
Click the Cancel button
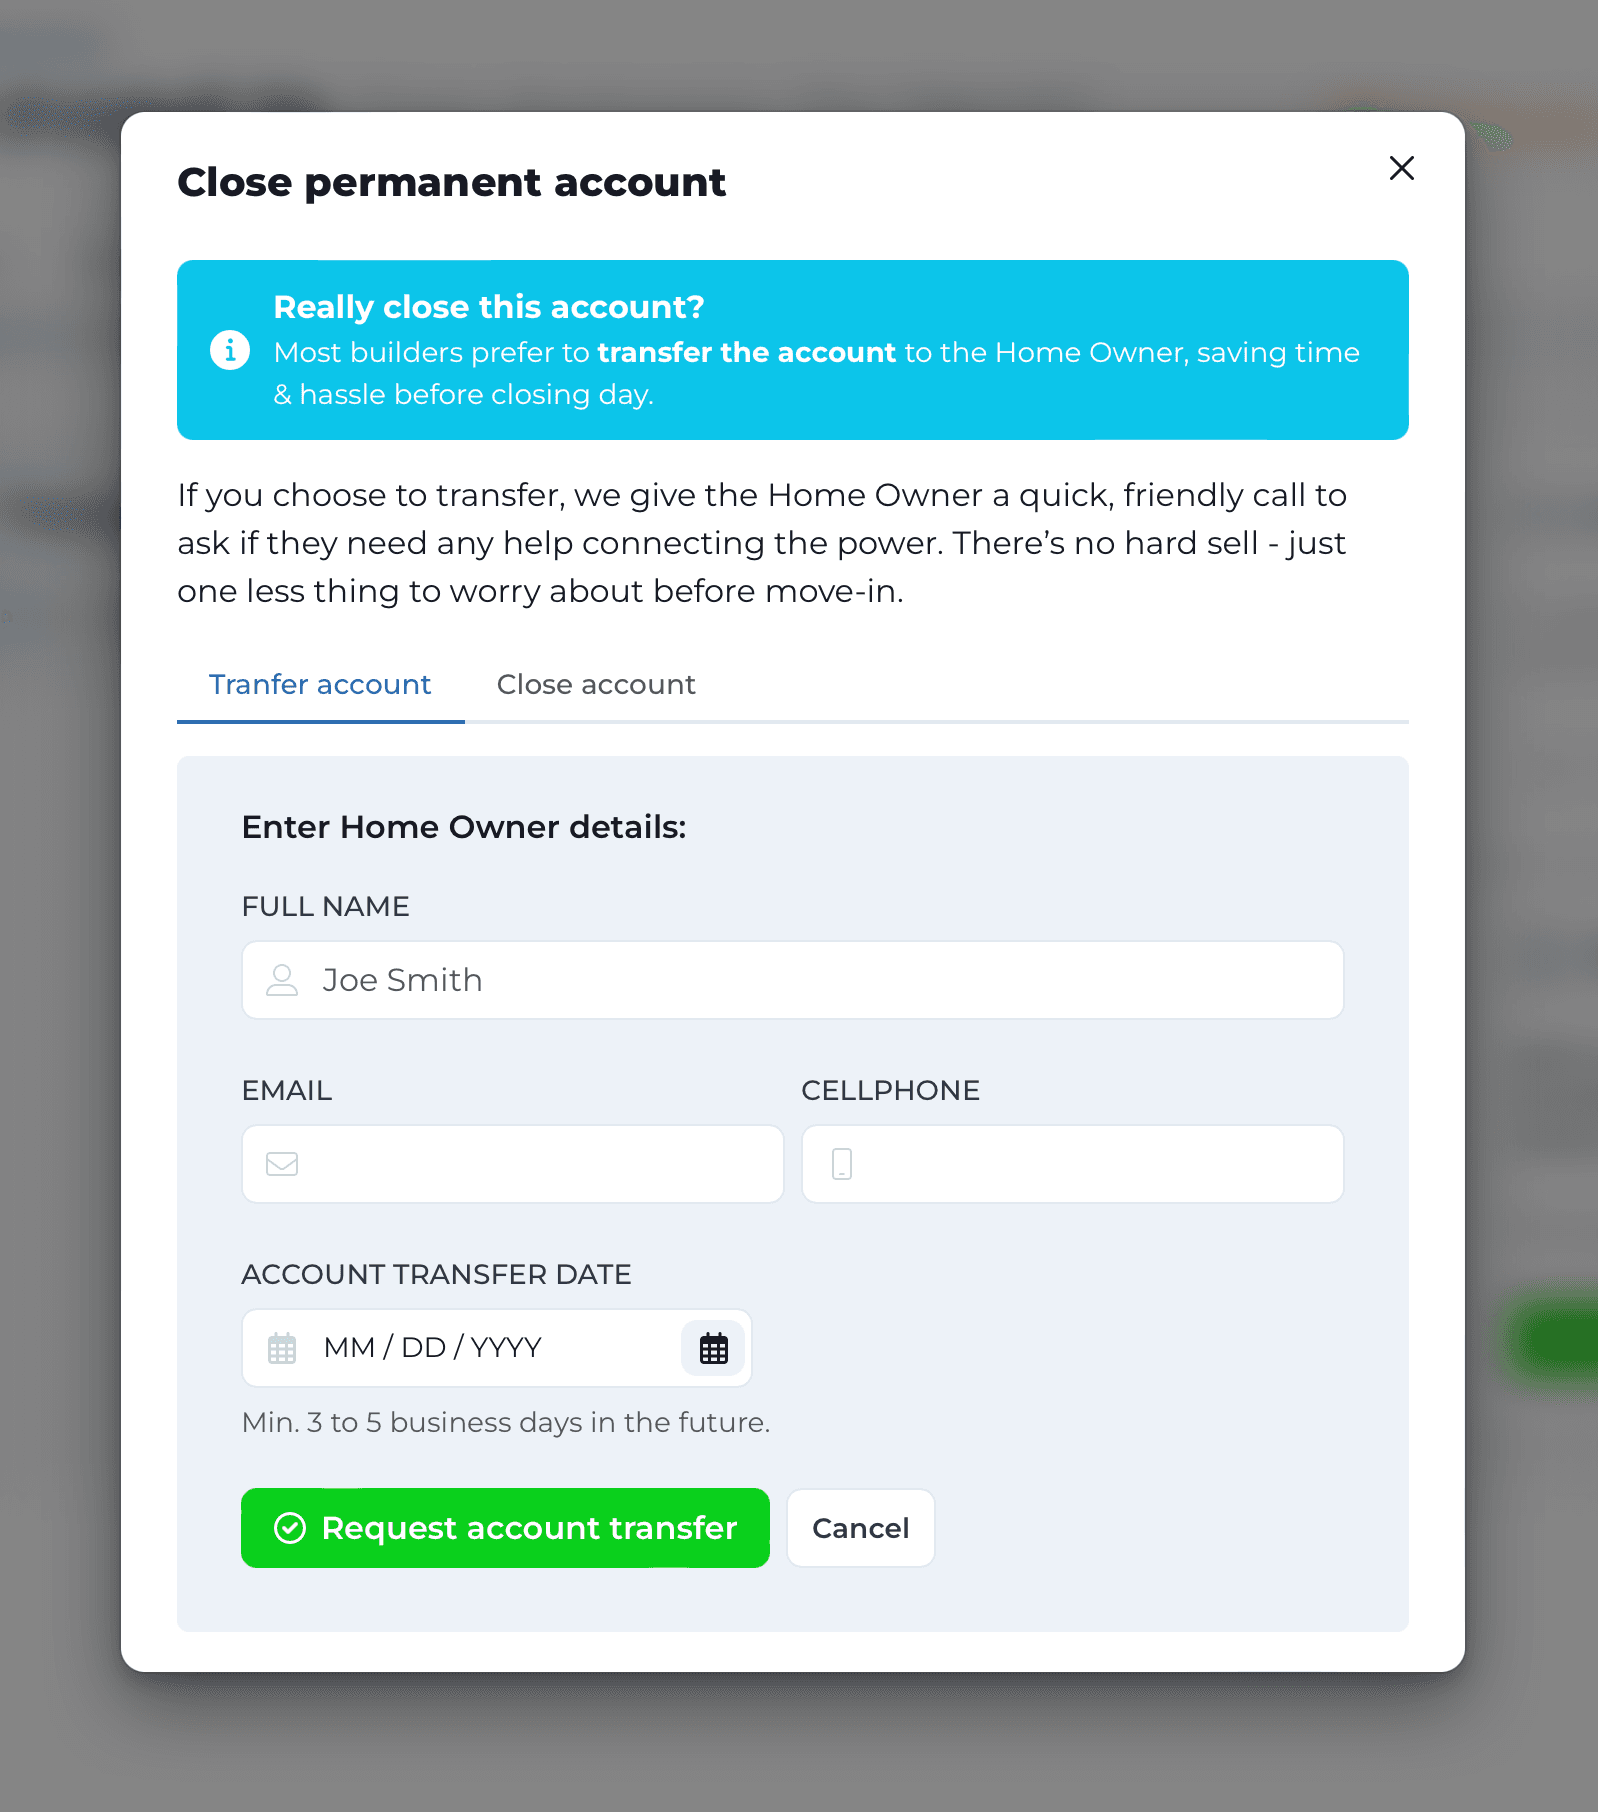(860, 1528)
